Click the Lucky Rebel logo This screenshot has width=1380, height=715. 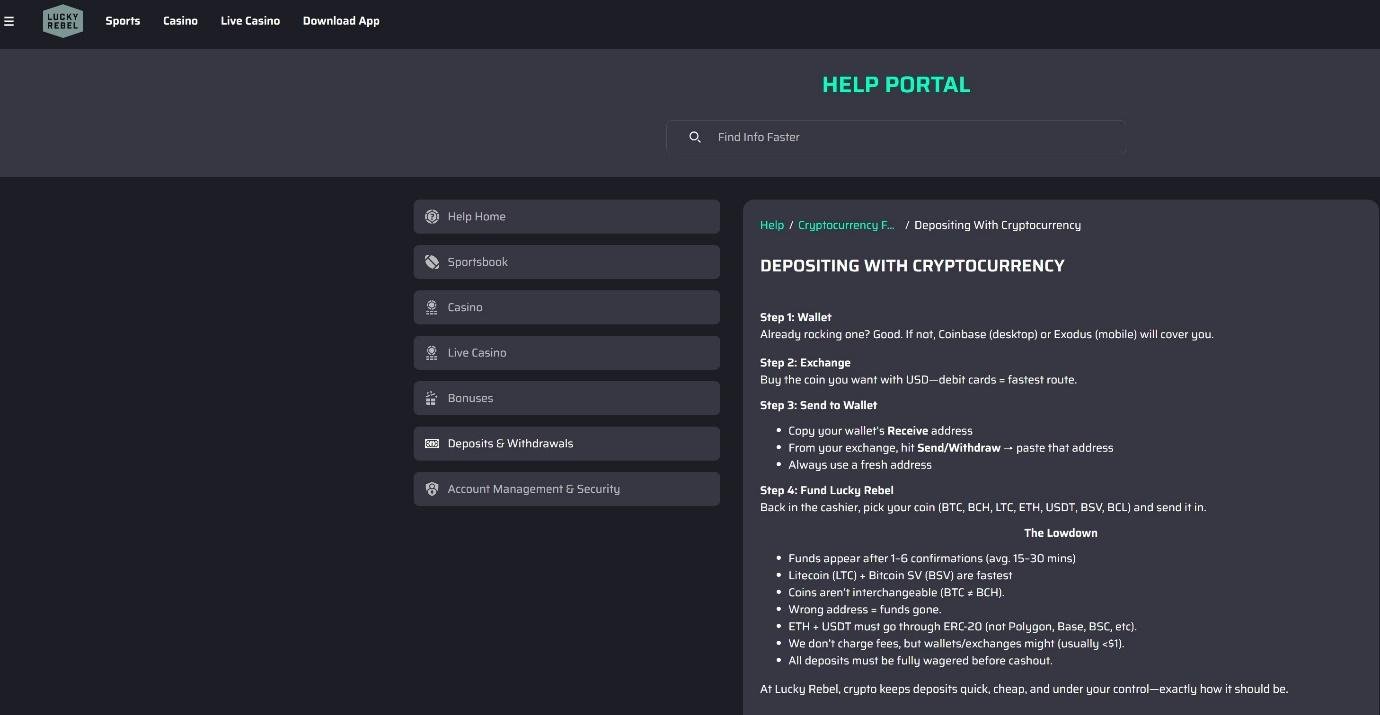[x=63, y=21]
